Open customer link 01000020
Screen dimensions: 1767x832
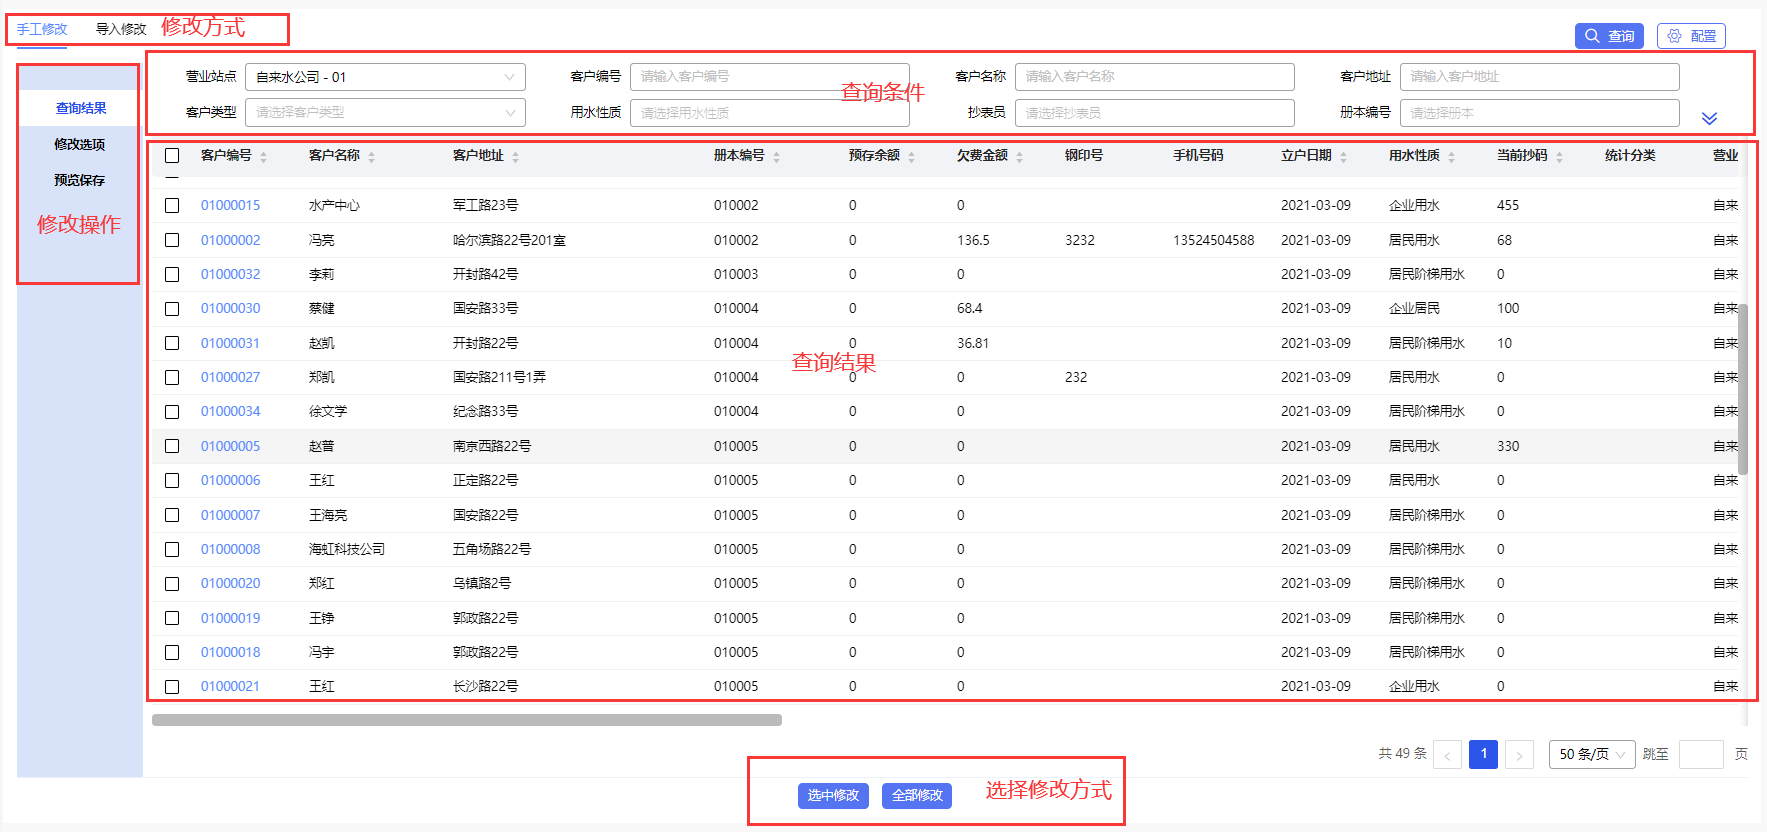[230, 584]
